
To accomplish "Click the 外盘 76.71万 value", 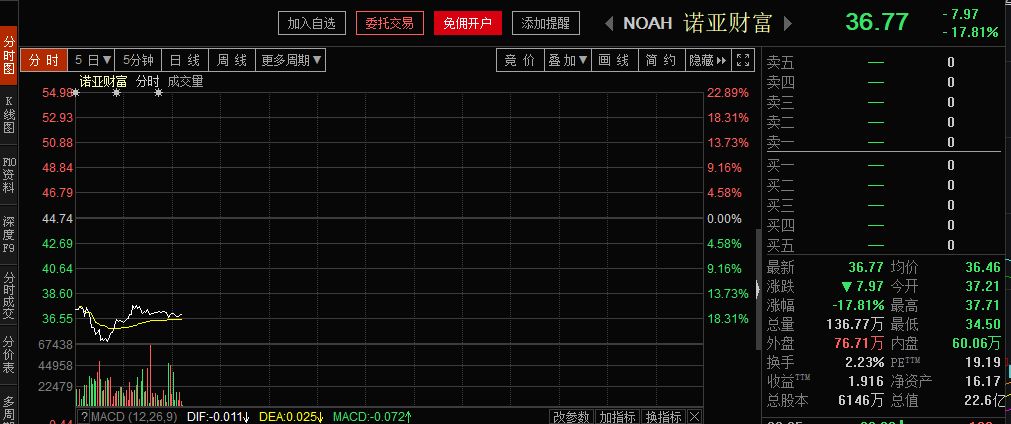I will pos(860,343).
